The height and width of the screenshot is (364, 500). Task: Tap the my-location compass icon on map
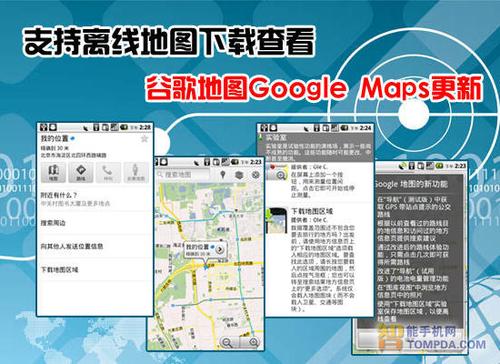(256, 175)
